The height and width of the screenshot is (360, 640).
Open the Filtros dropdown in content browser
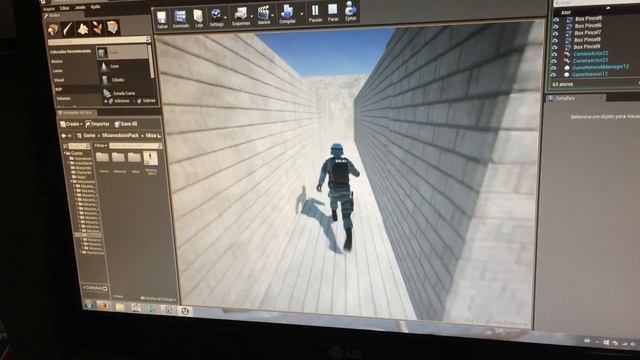point(100,145)
